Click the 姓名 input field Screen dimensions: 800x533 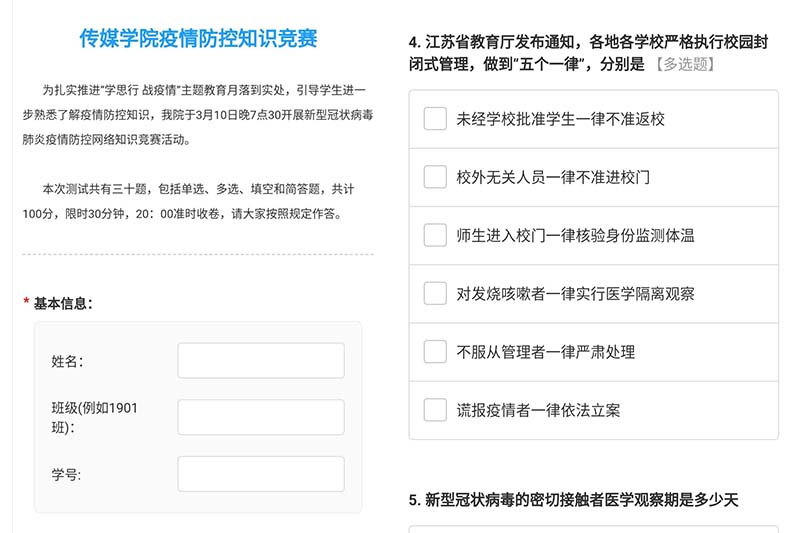pyautogui.click(x=260, y=361)
